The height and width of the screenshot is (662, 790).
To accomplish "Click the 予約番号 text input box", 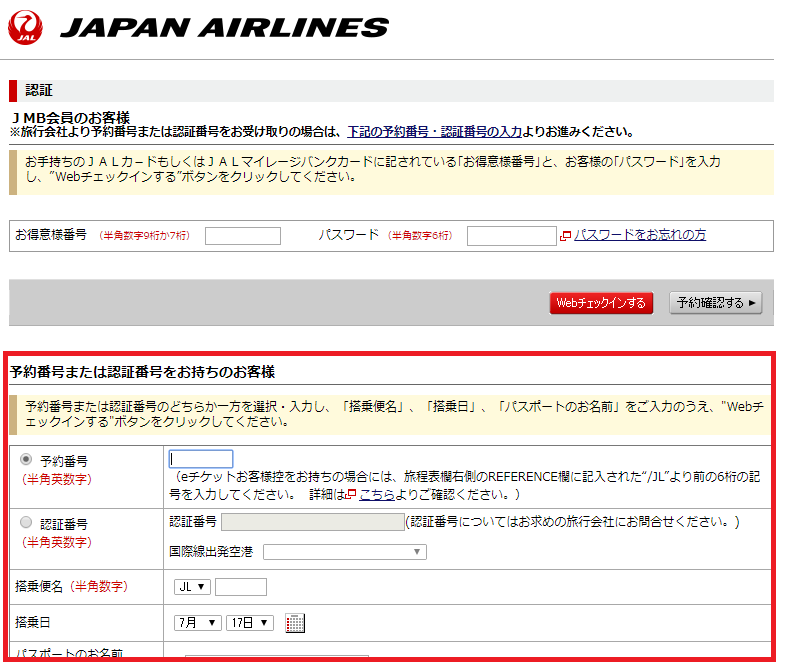I will (x=201, y=459).
